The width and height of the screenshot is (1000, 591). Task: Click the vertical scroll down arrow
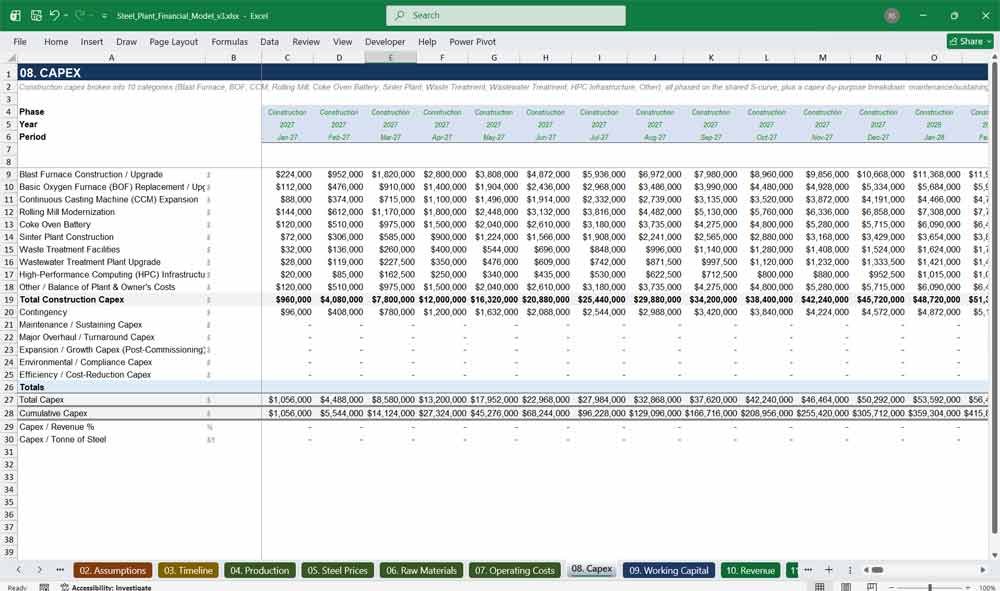point(994,556)
